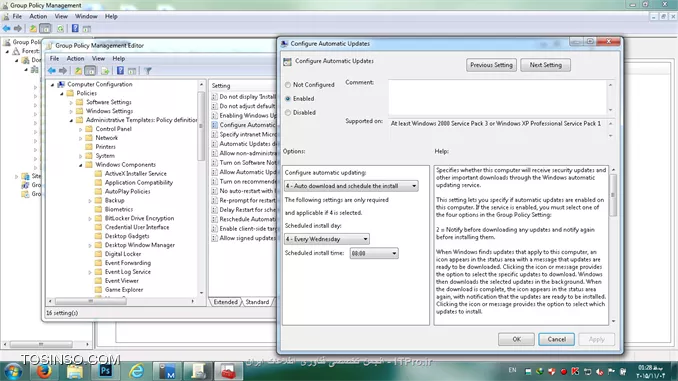
Task: Collapse Windows Components tree node
Action: tap(81, 165)
